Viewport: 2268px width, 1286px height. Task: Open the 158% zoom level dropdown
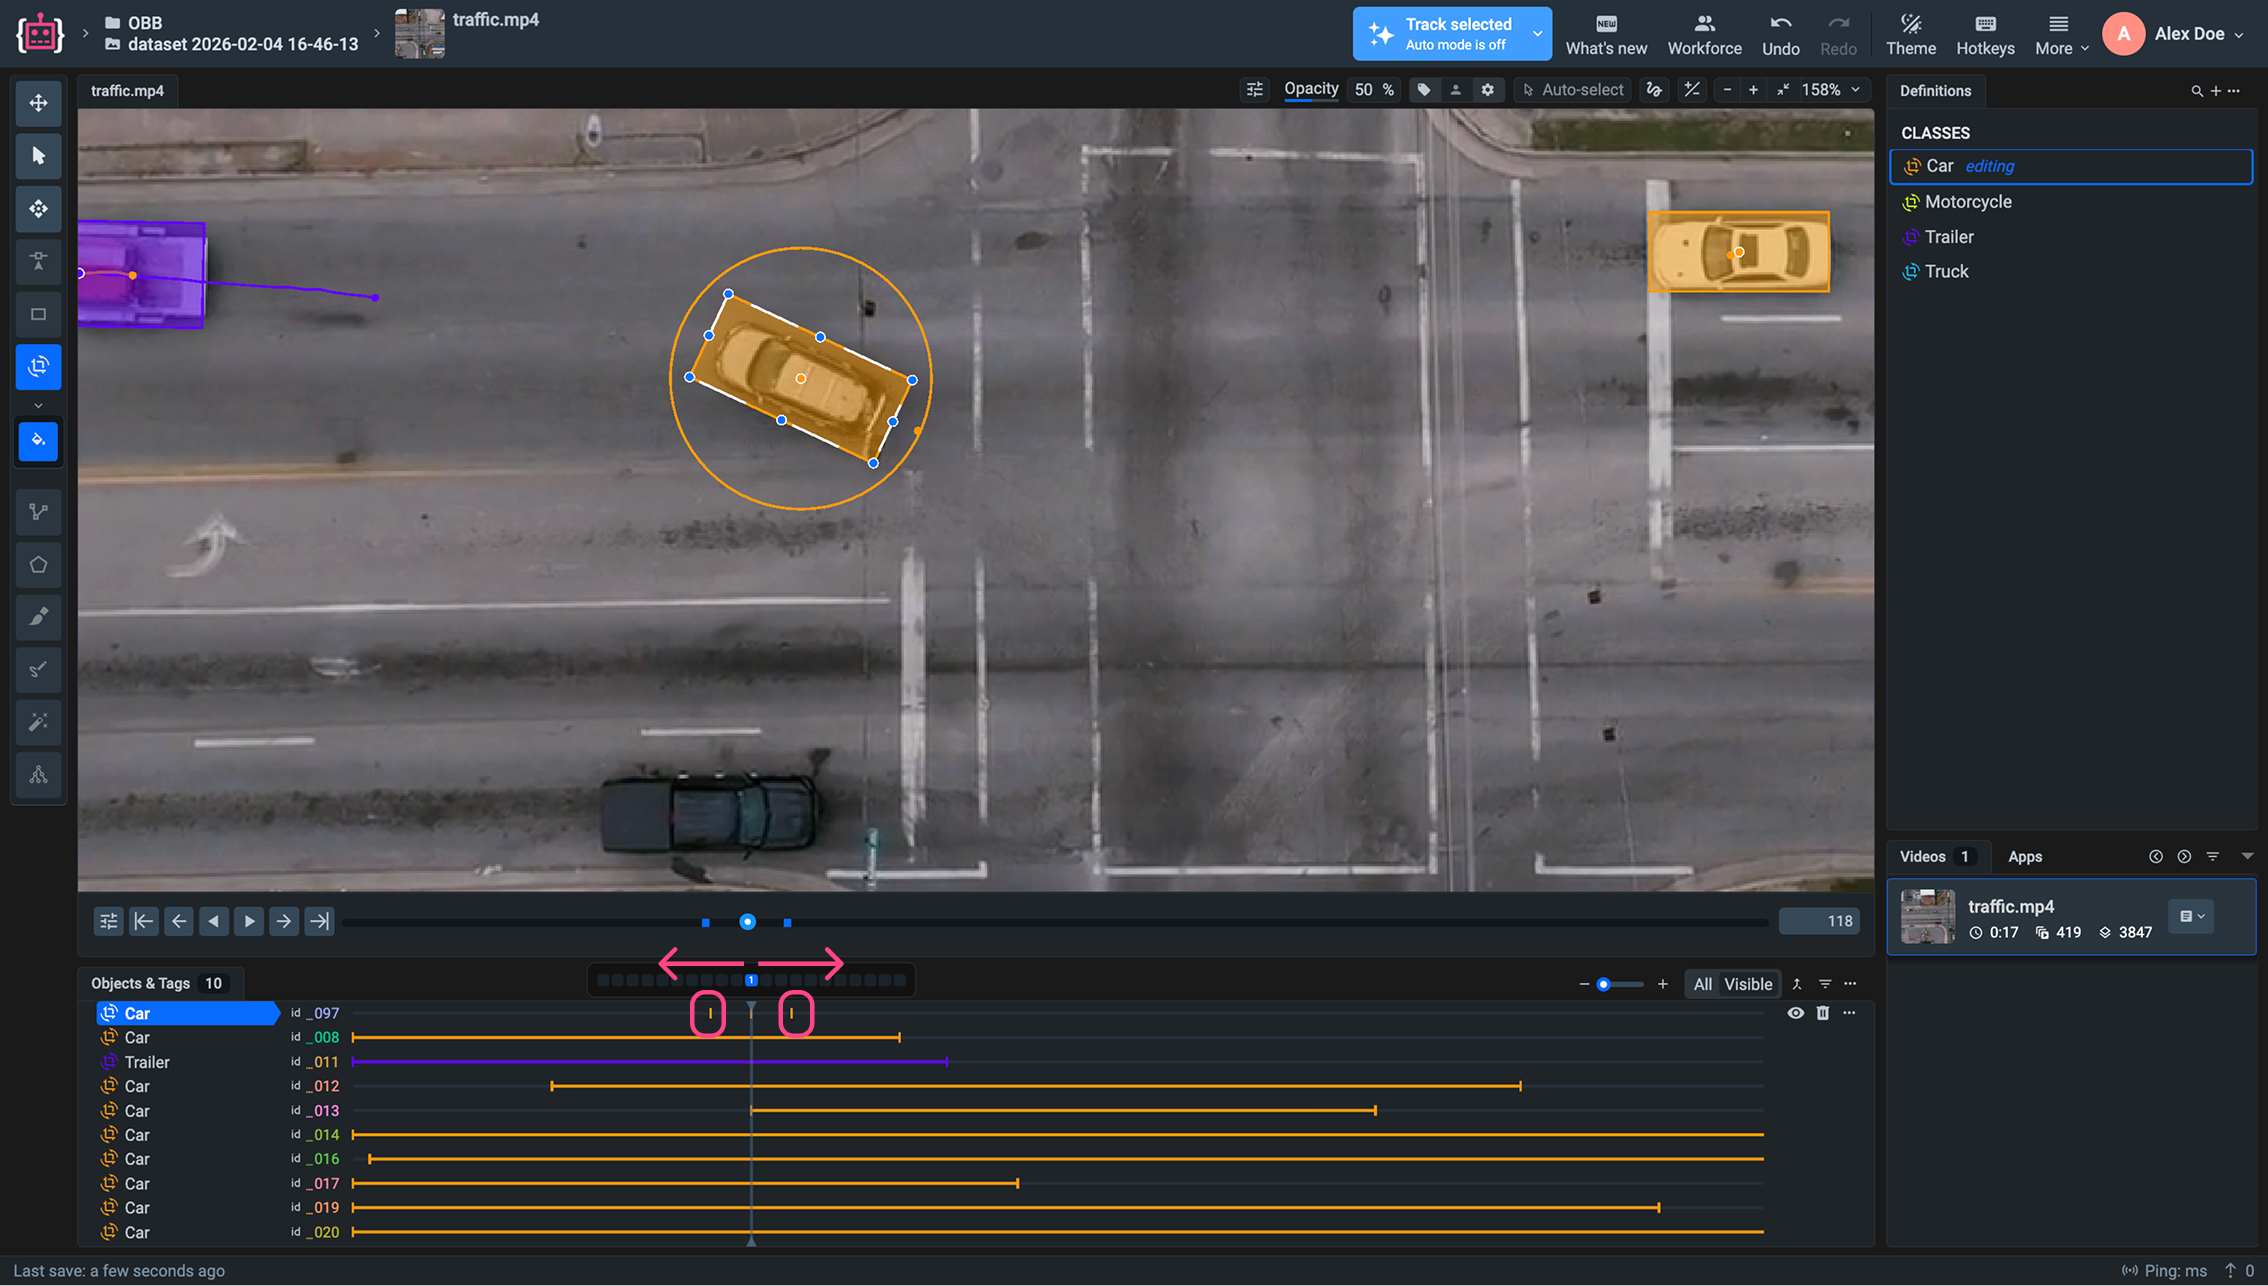point(1831,90)
